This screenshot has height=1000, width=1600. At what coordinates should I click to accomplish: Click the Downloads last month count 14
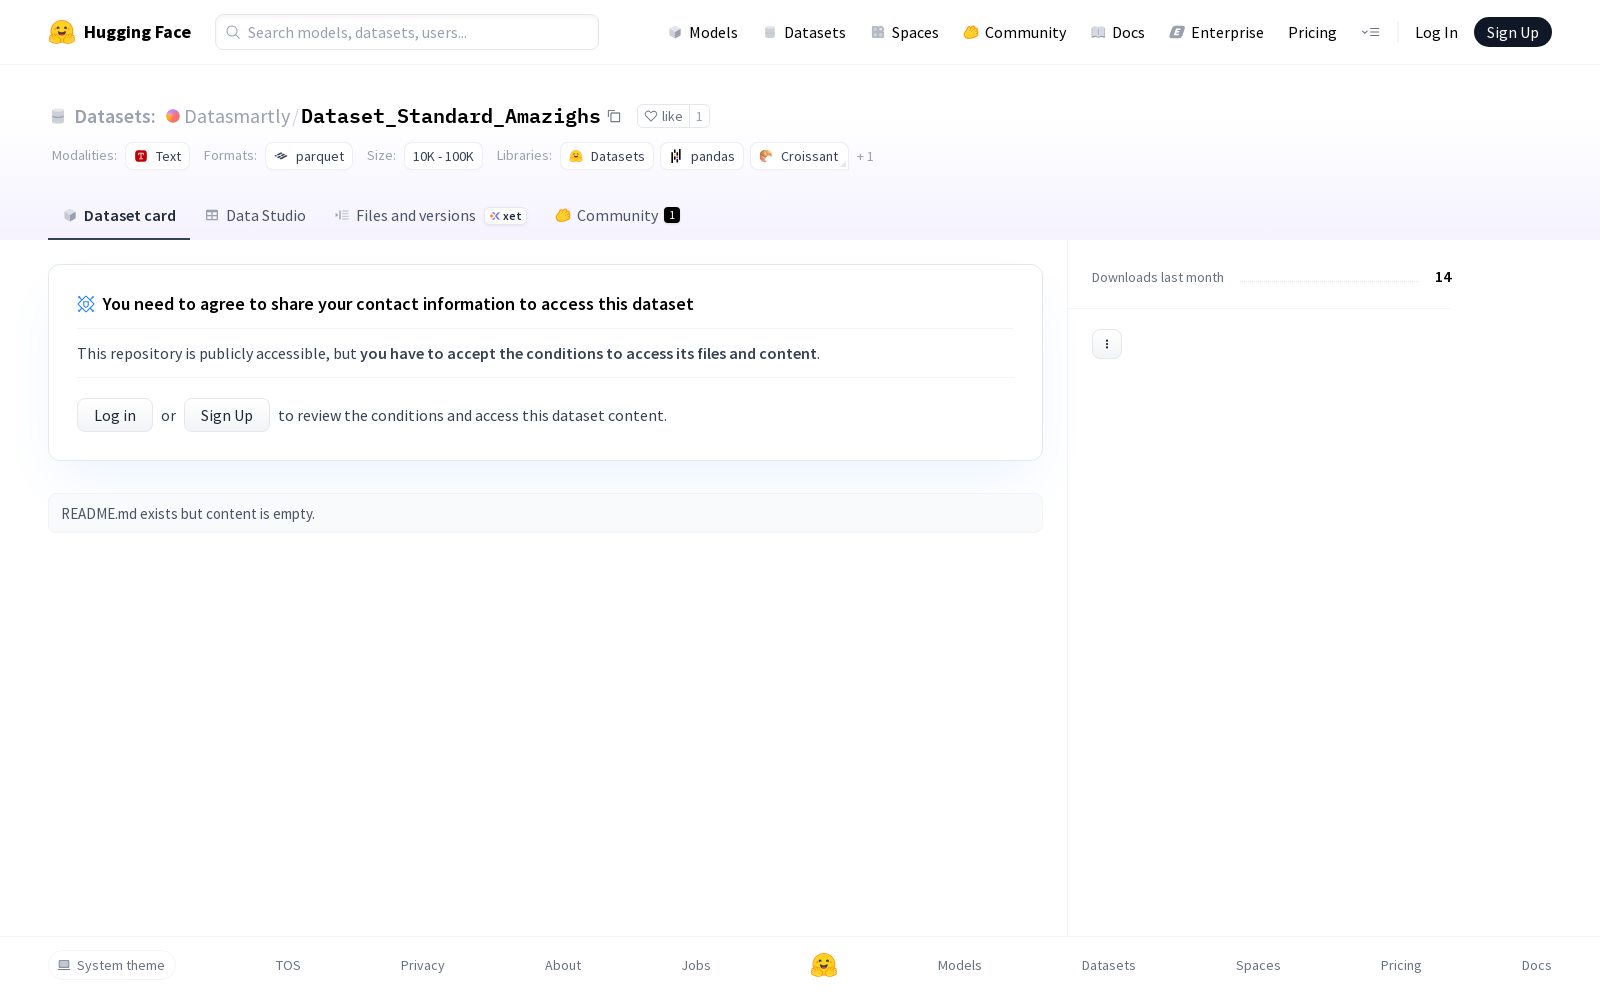[x=1443, y=277]
